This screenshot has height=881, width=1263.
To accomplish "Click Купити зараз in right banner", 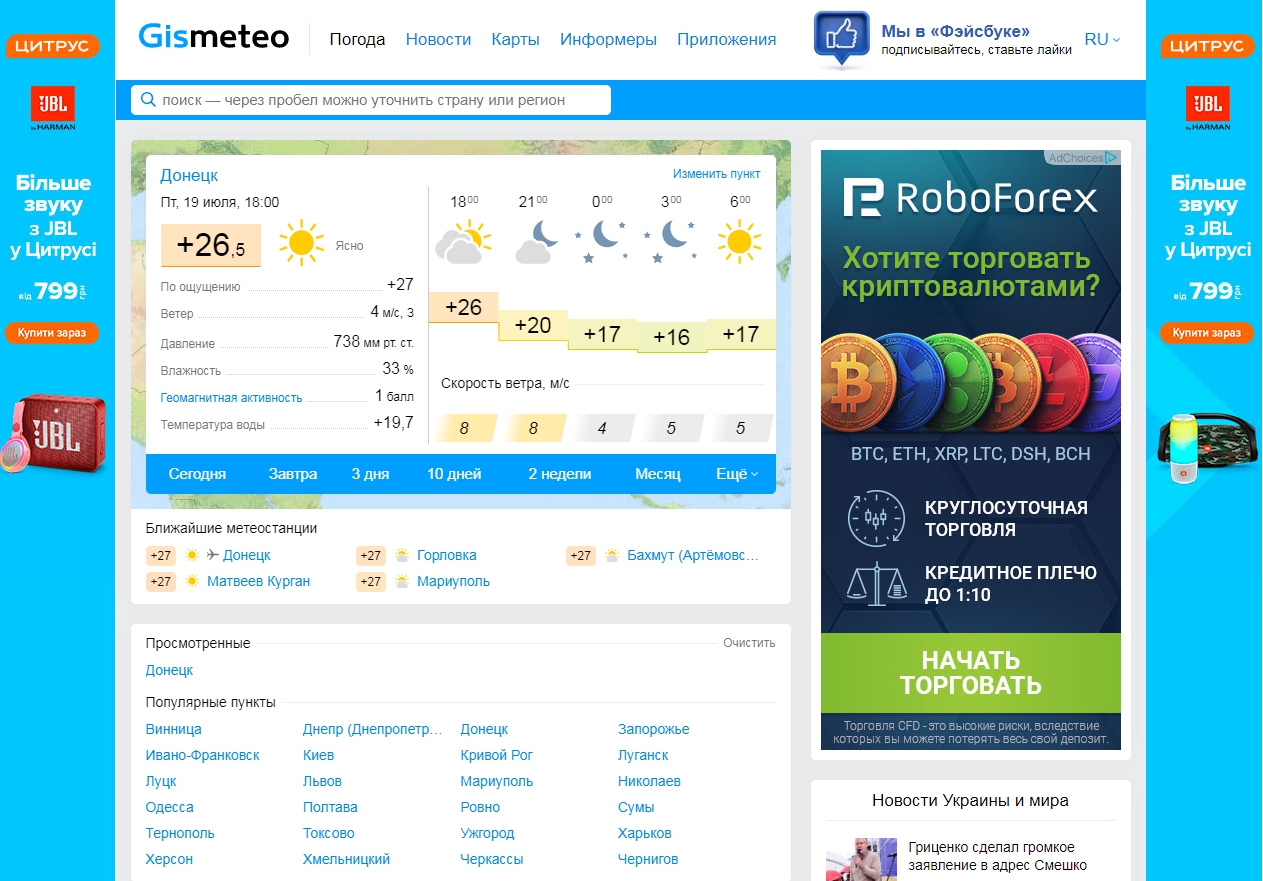I will (1206, 332).
